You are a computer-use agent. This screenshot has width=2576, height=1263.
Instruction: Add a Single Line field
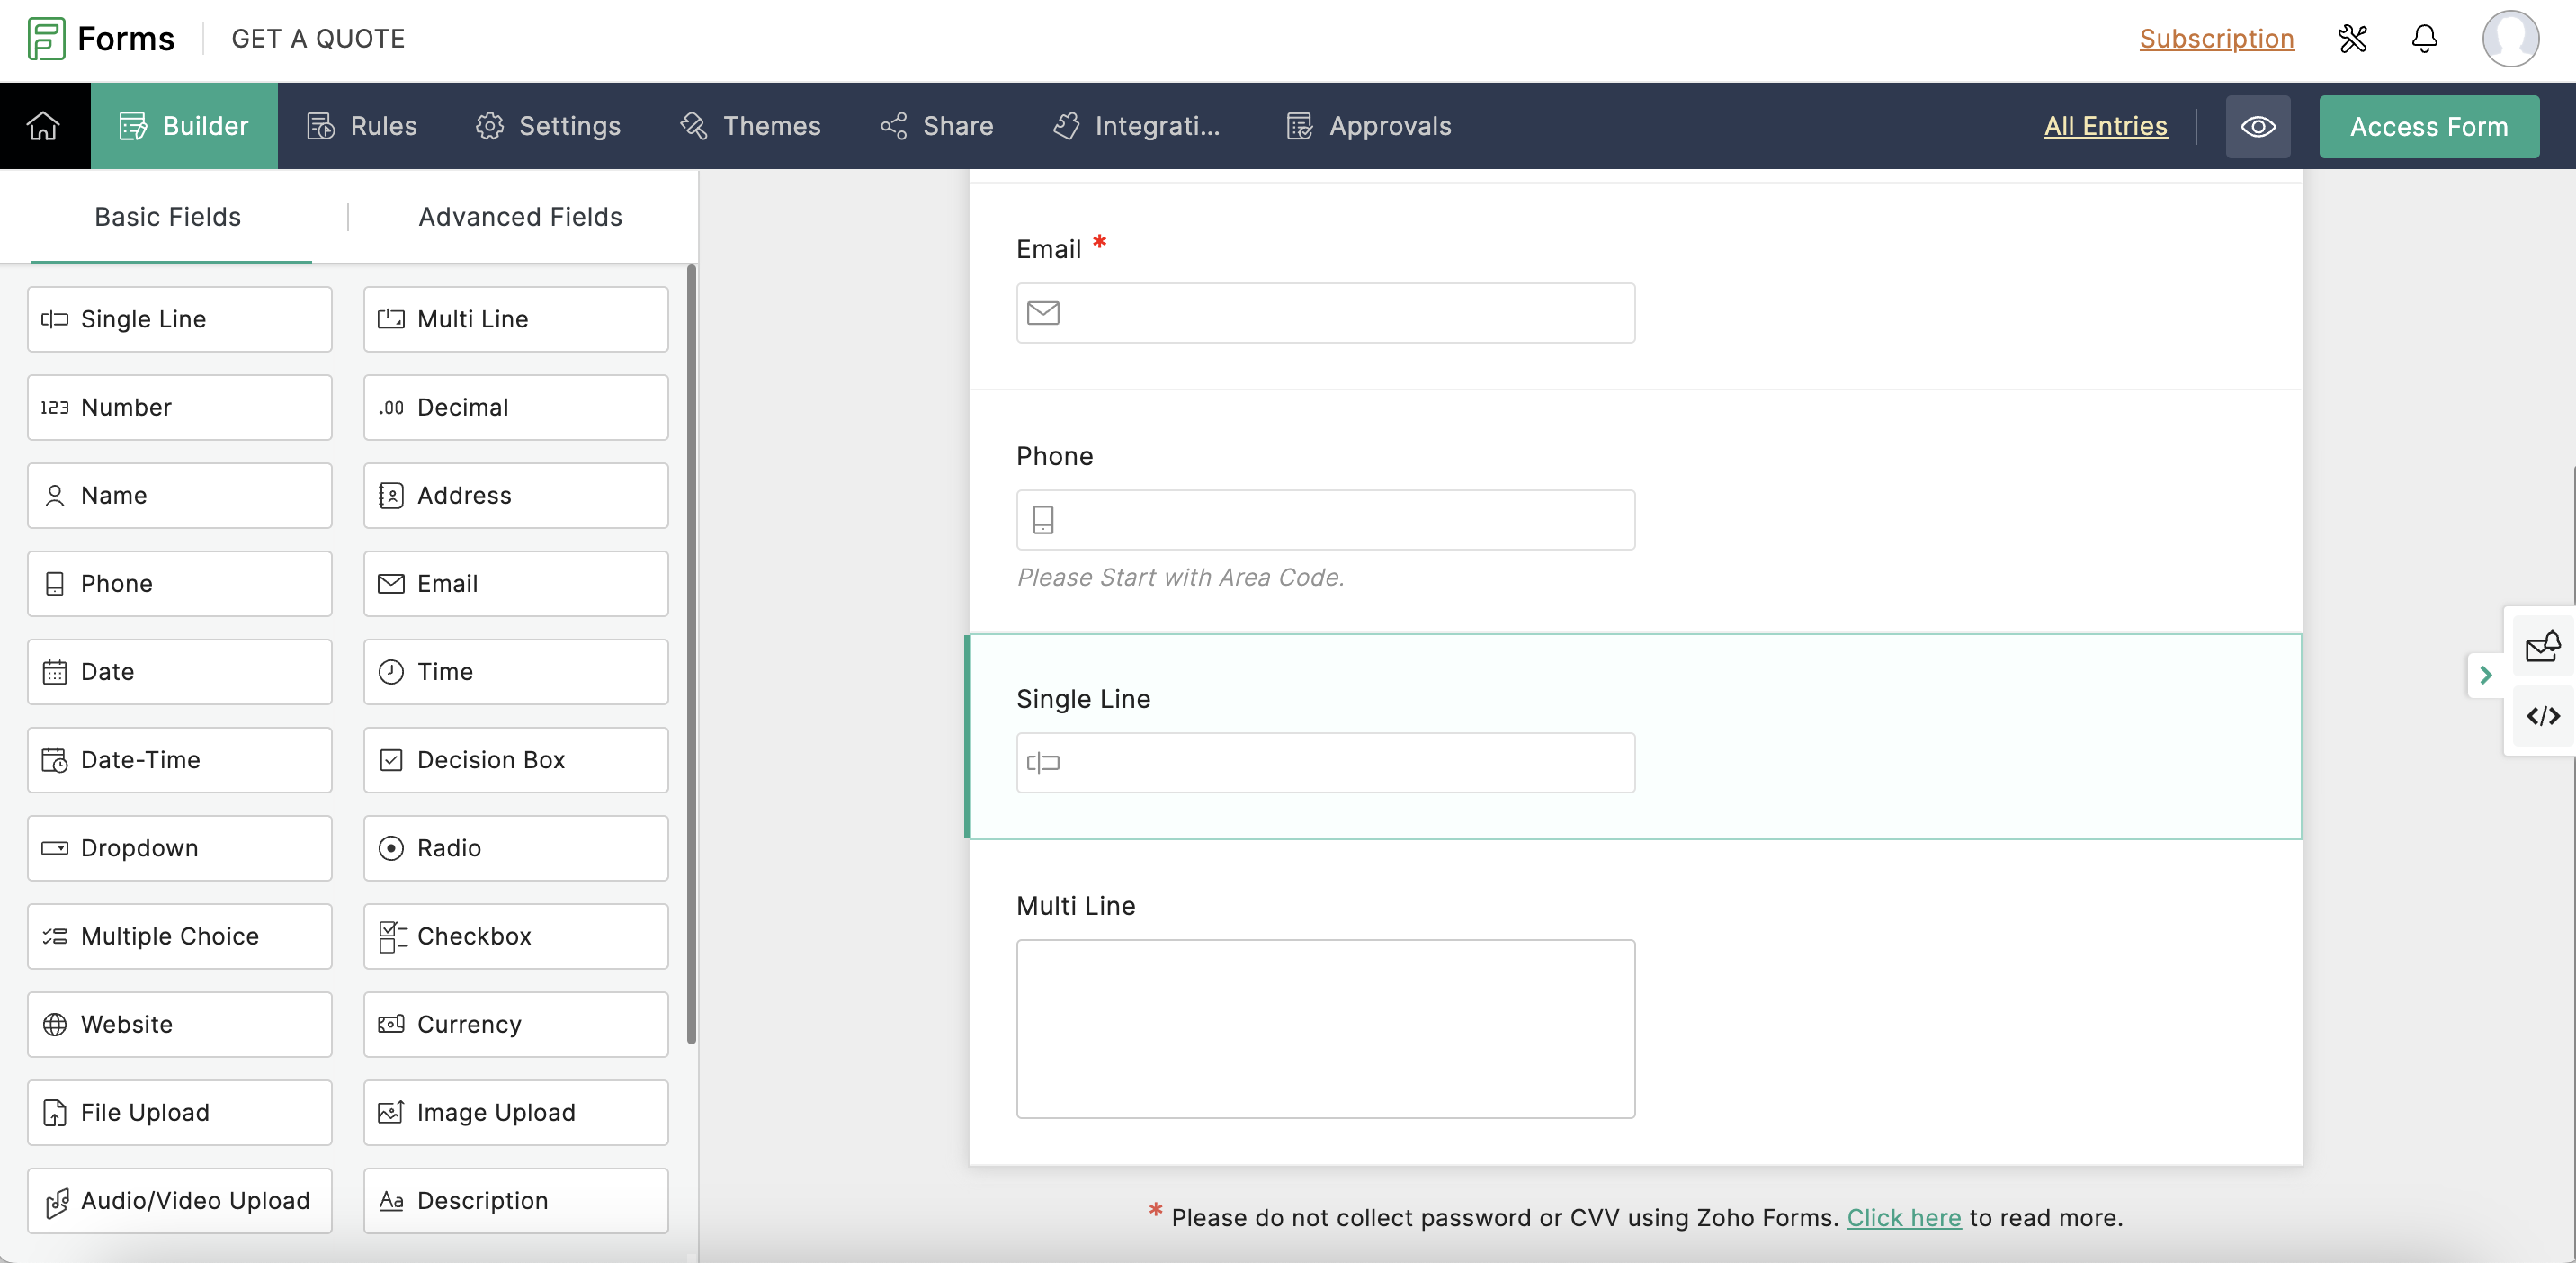pos(179,319)
